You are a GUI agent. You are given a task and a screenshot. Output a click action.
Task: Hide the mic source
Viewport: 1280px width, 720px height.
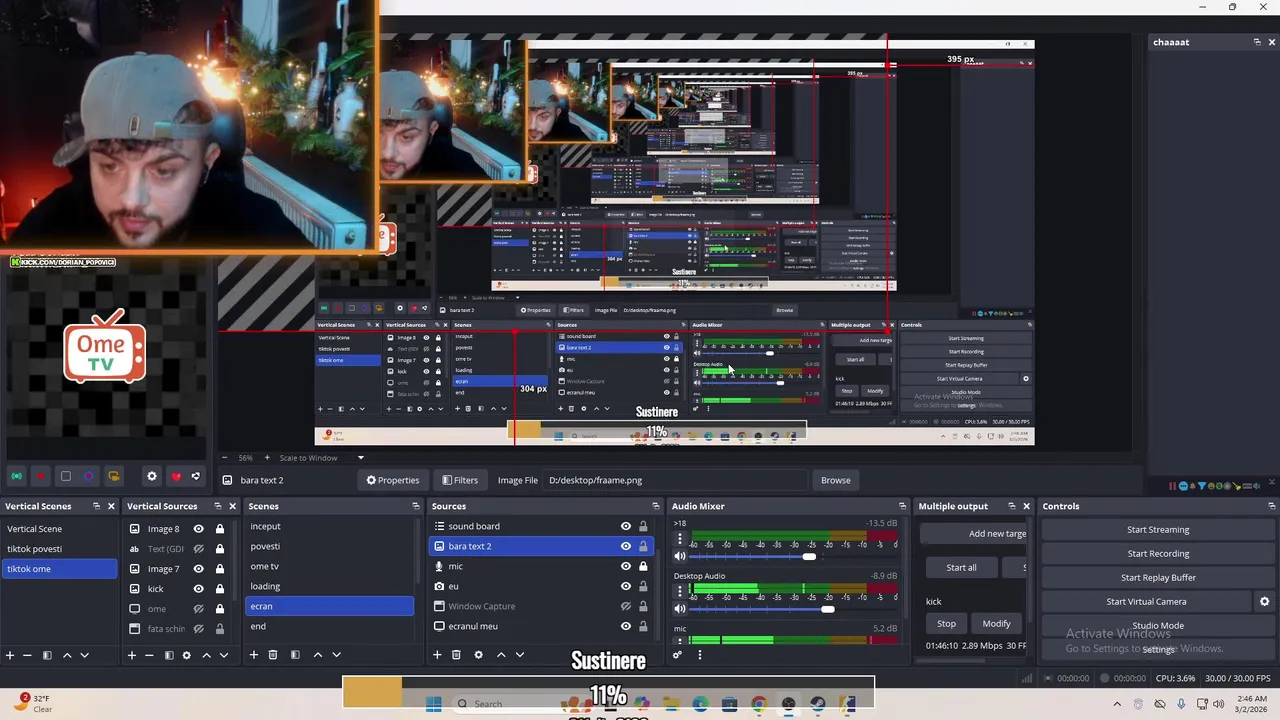pos(626,566)
